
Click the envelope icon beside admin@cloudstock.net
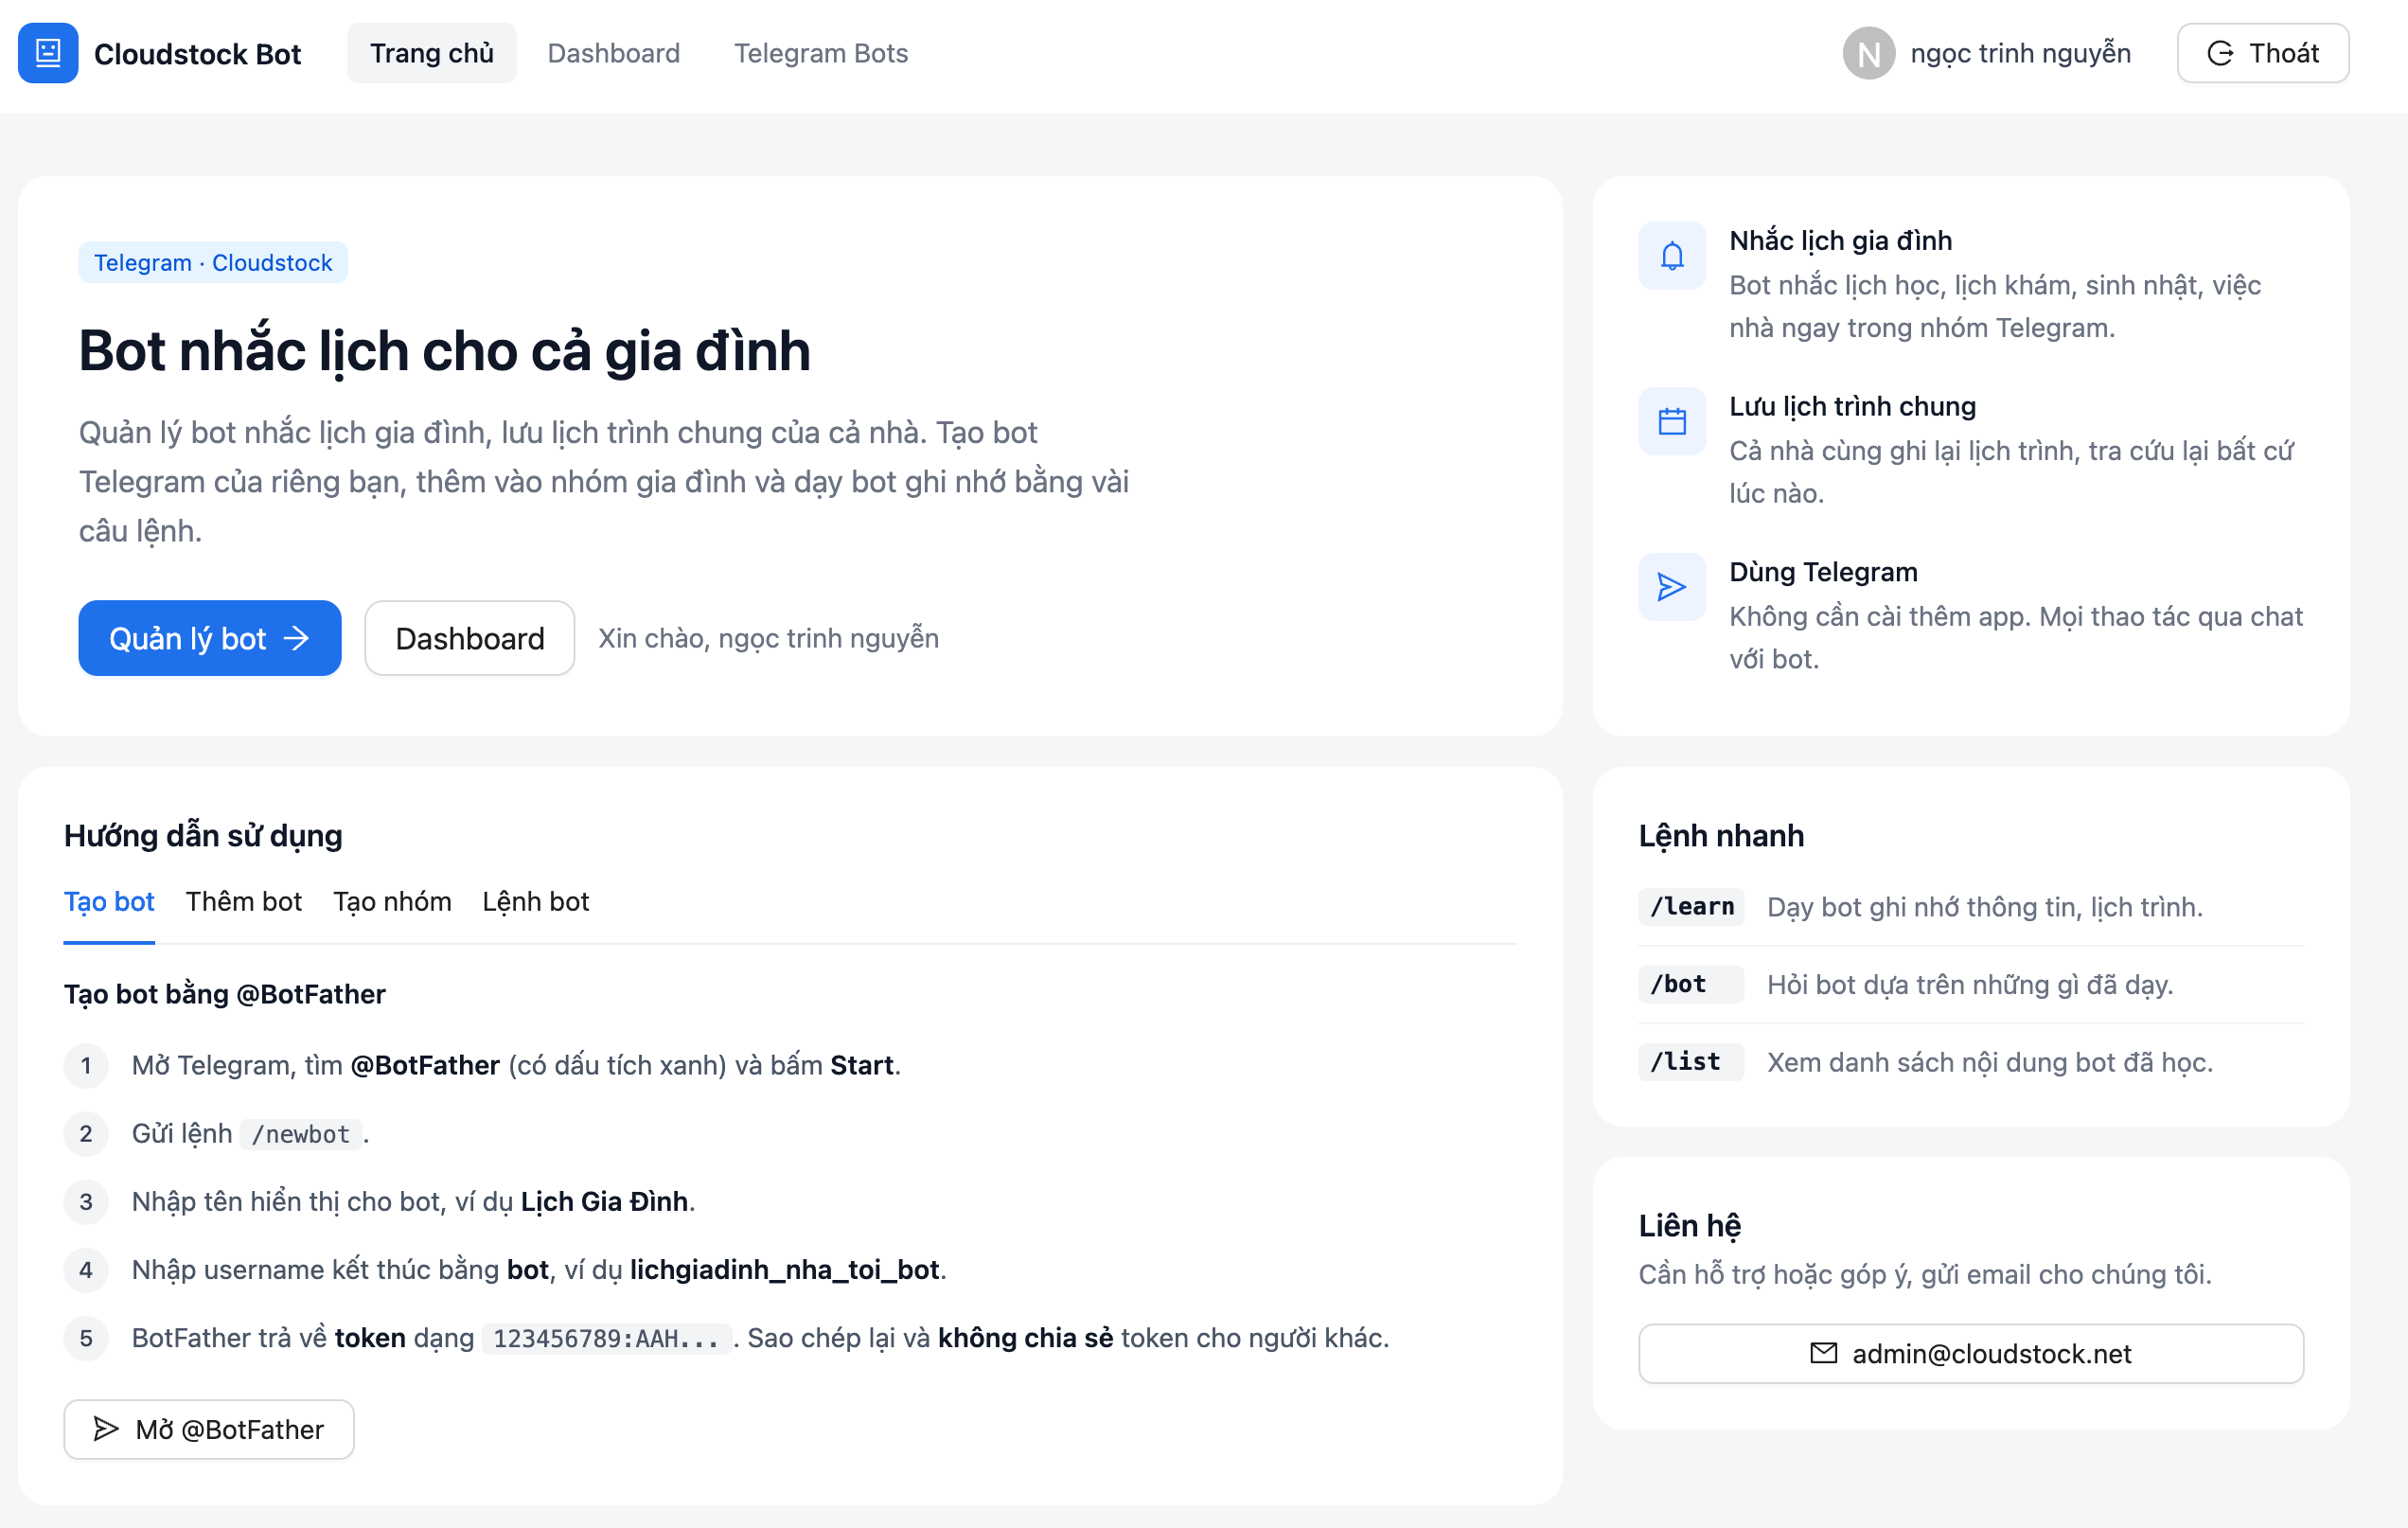coord(1823,1353)
